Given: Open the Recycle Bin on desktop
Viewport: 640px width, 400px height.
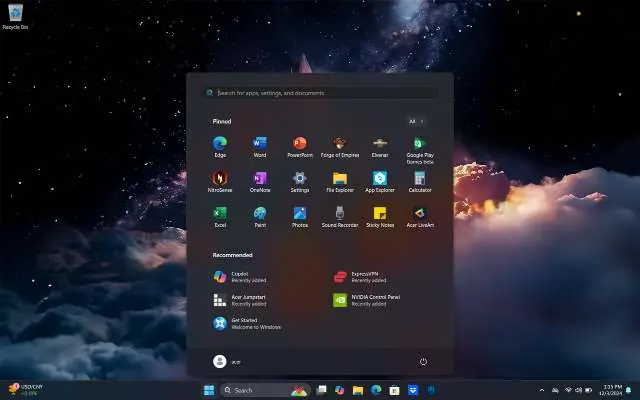Looking at the screenshot, I should pos(16,16).
